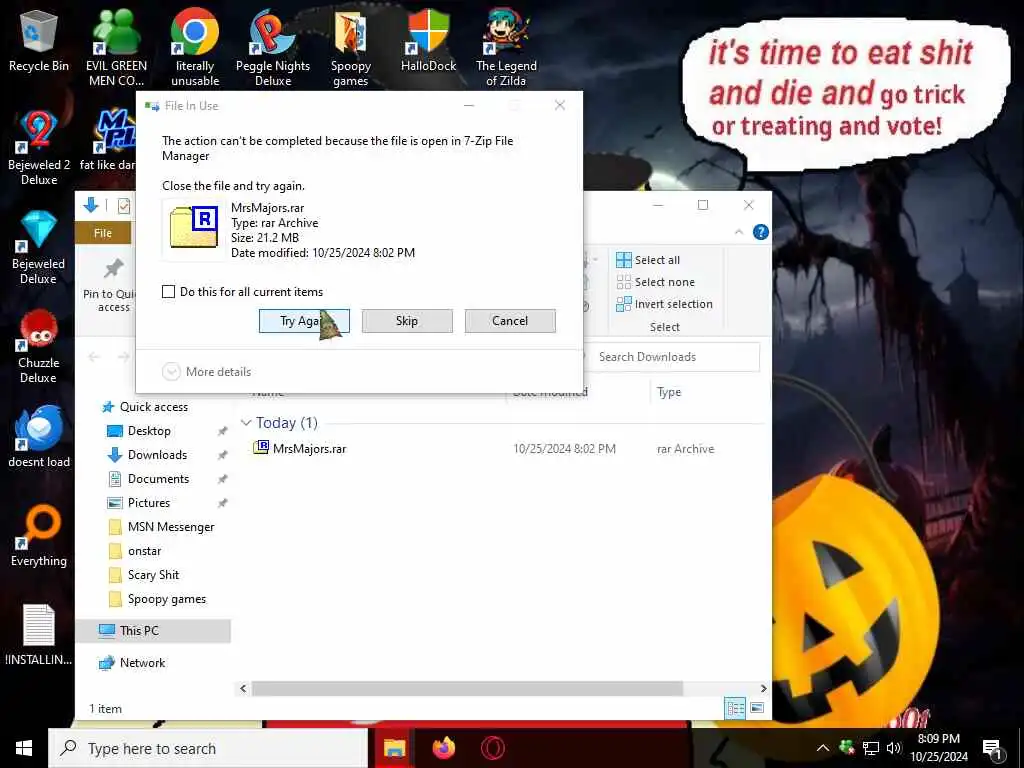Click the Skip button
This screenshot has width=1024, height=768.
pyautogui.click(x=407, y=321)
